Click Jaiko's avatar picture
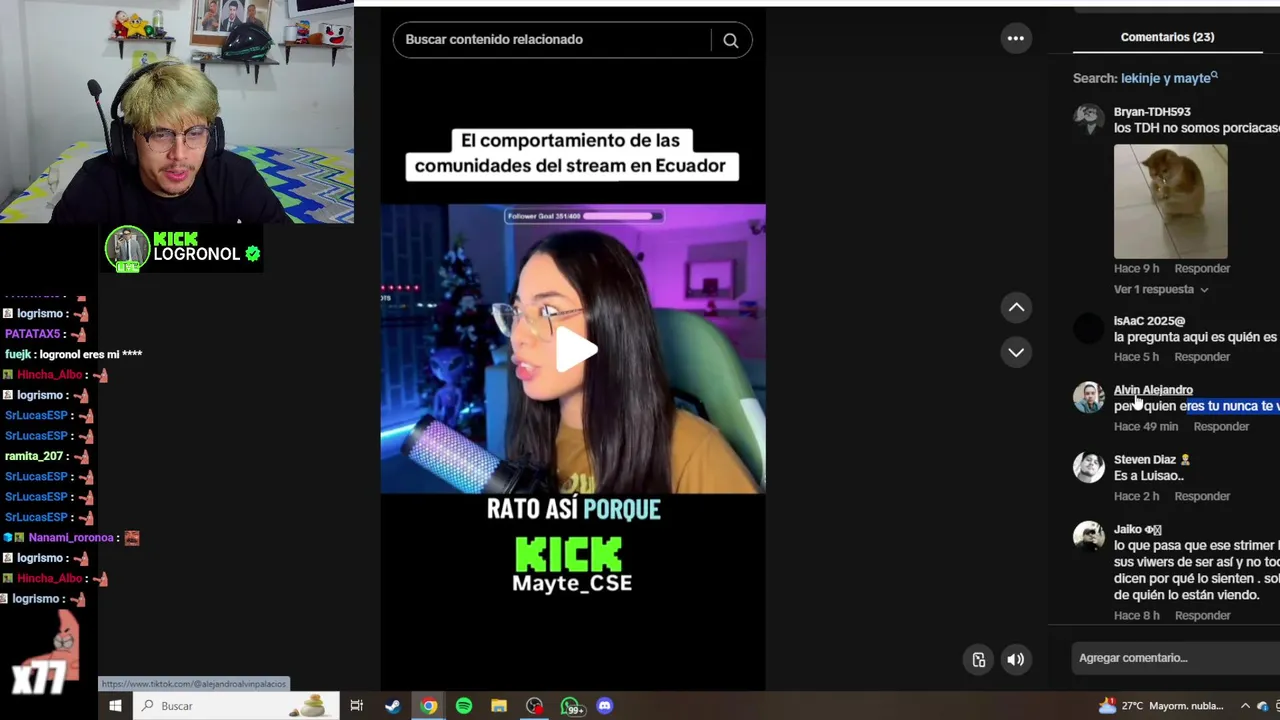Viewport: 1280px width, 720px height. click(1089, 536)
